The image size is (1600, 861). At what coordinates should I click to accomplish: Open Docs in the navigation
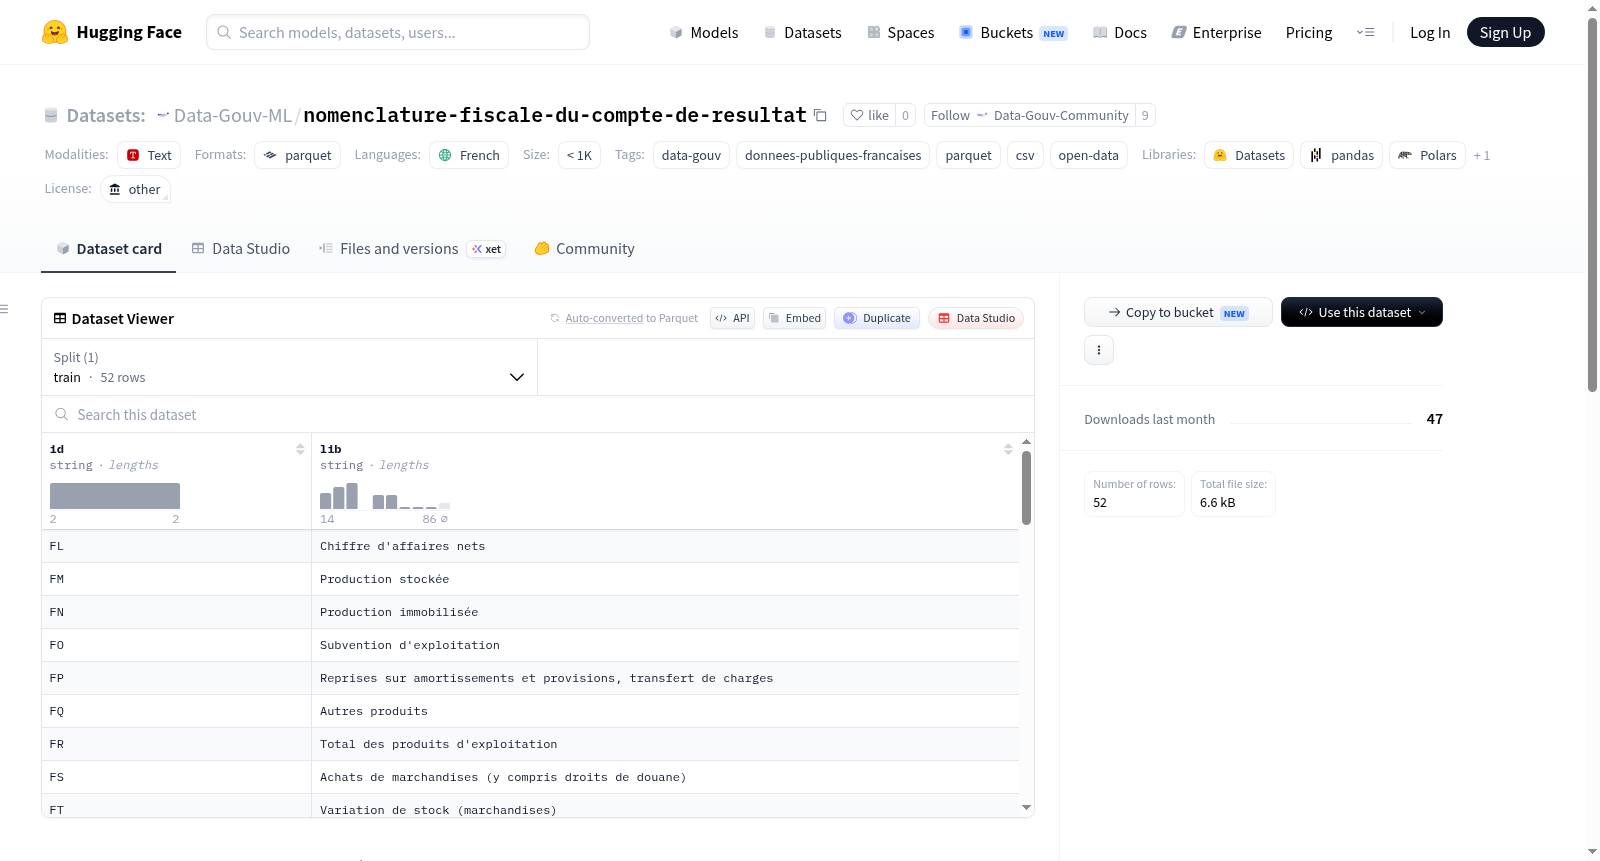1119,32
